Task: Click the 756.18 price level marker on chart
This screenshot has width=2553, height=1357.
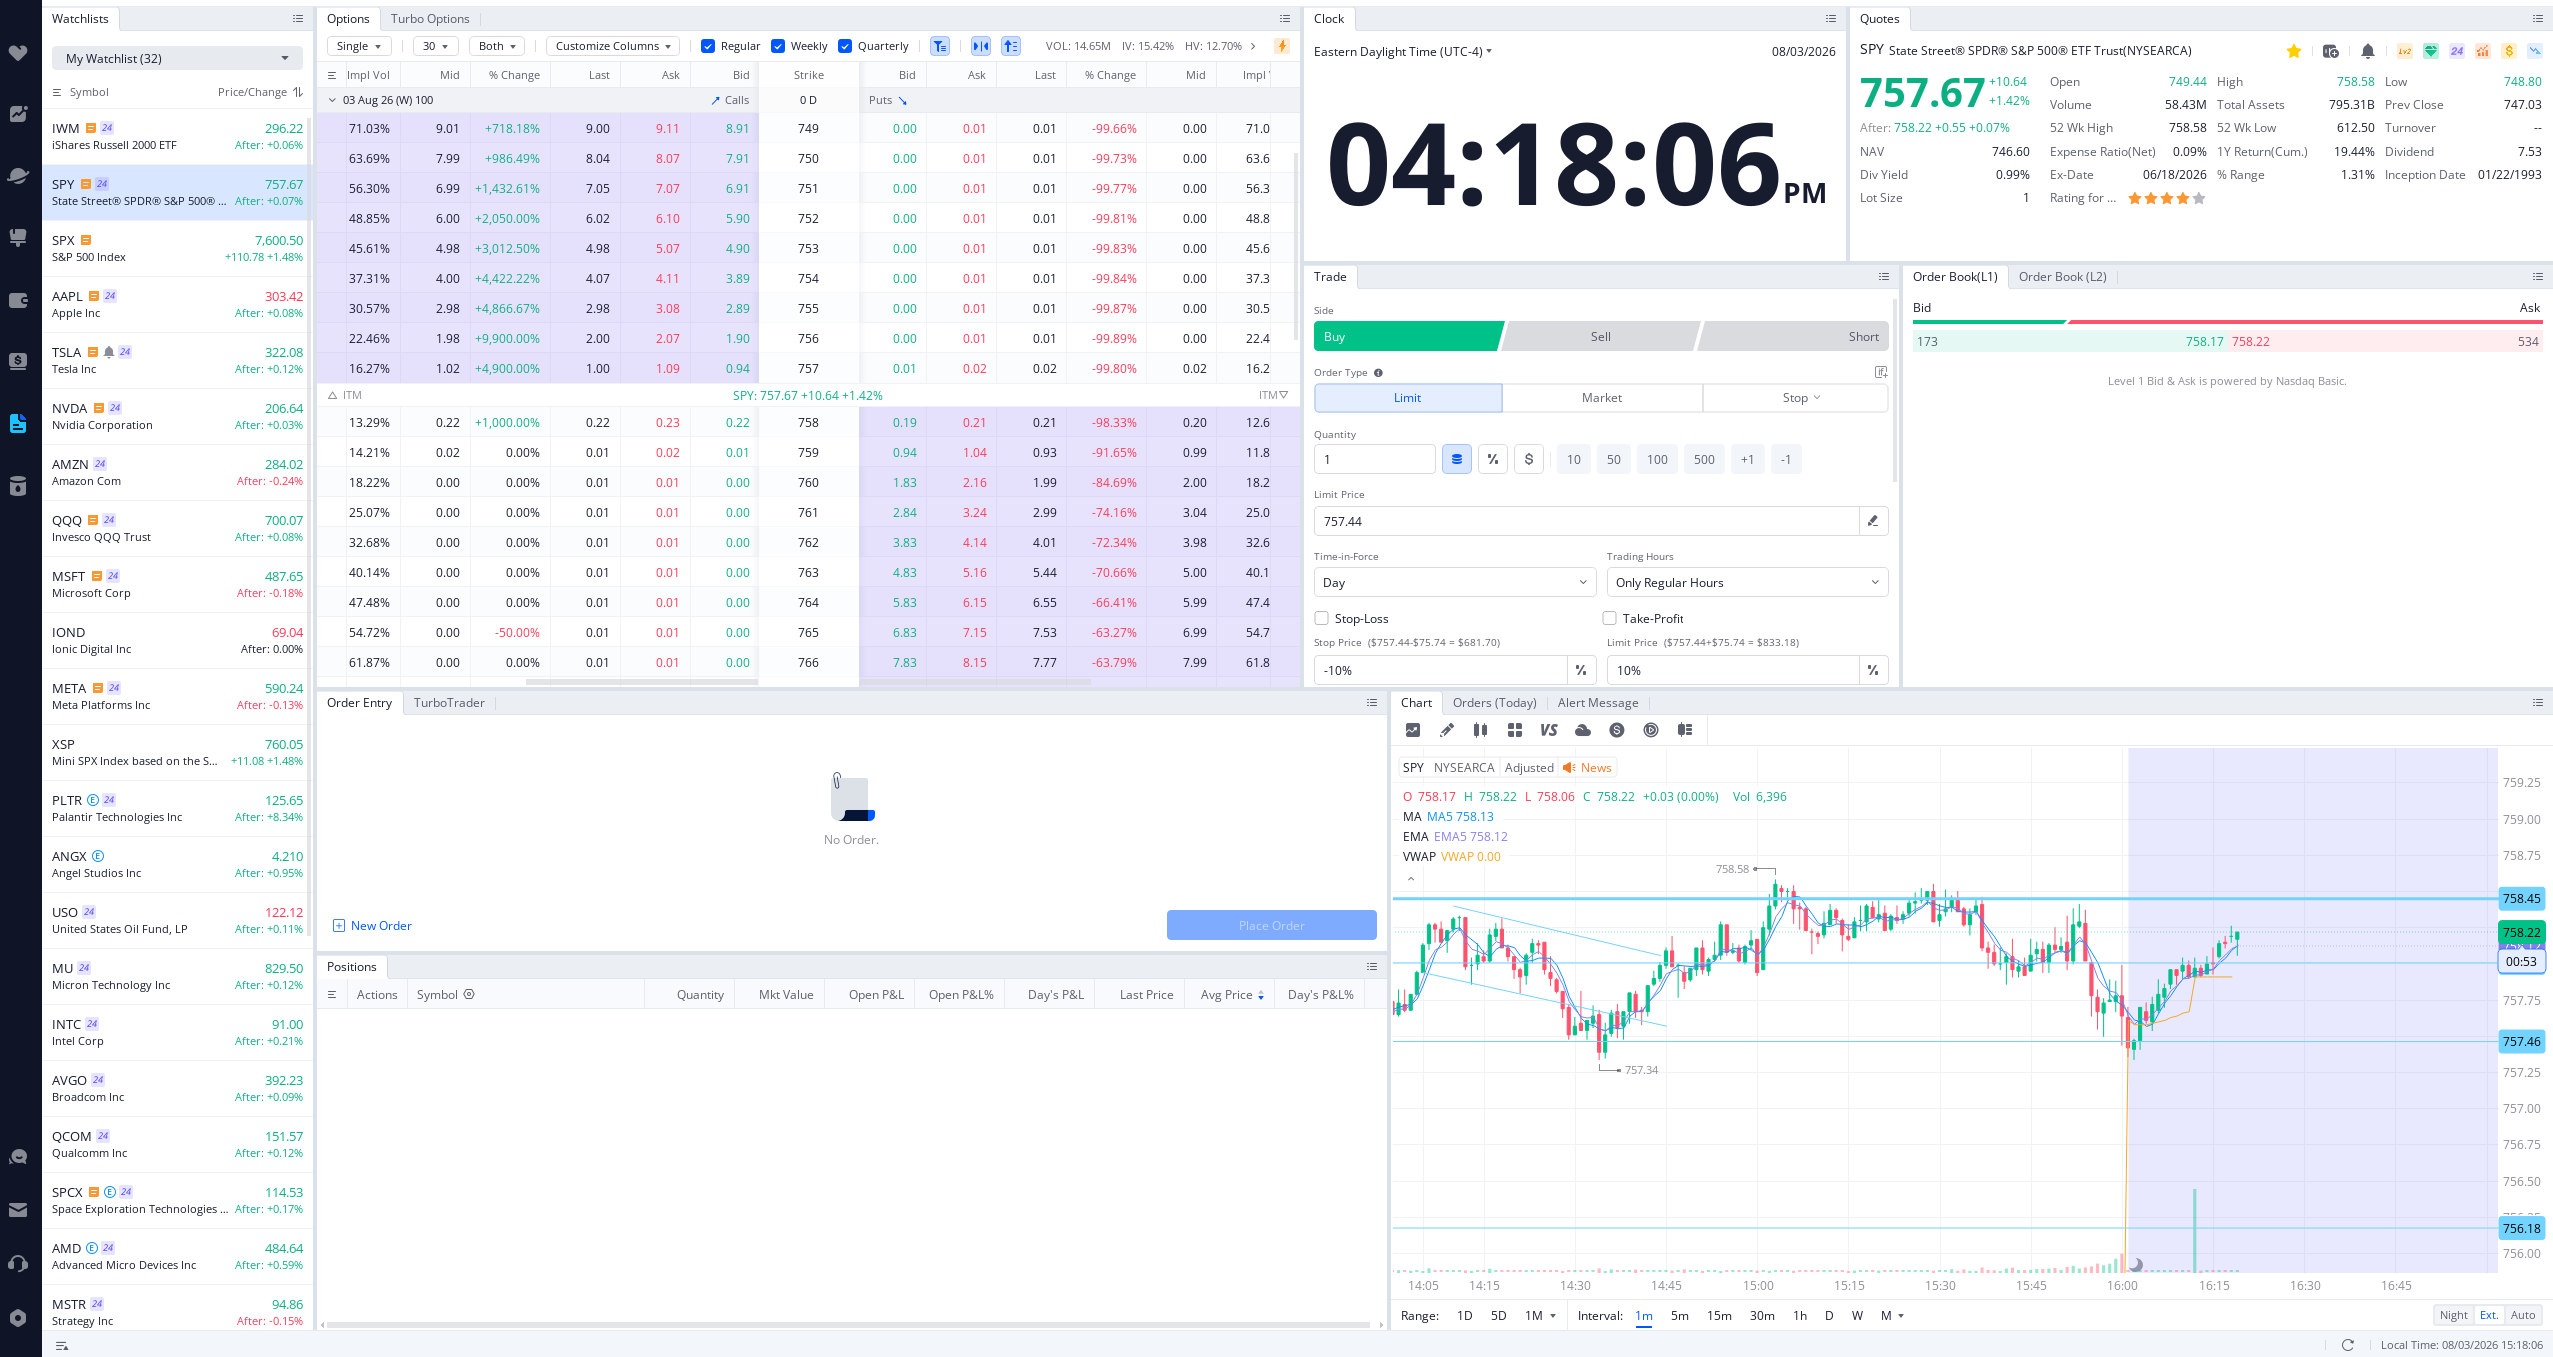Action: click(x=2521, y=1229)
